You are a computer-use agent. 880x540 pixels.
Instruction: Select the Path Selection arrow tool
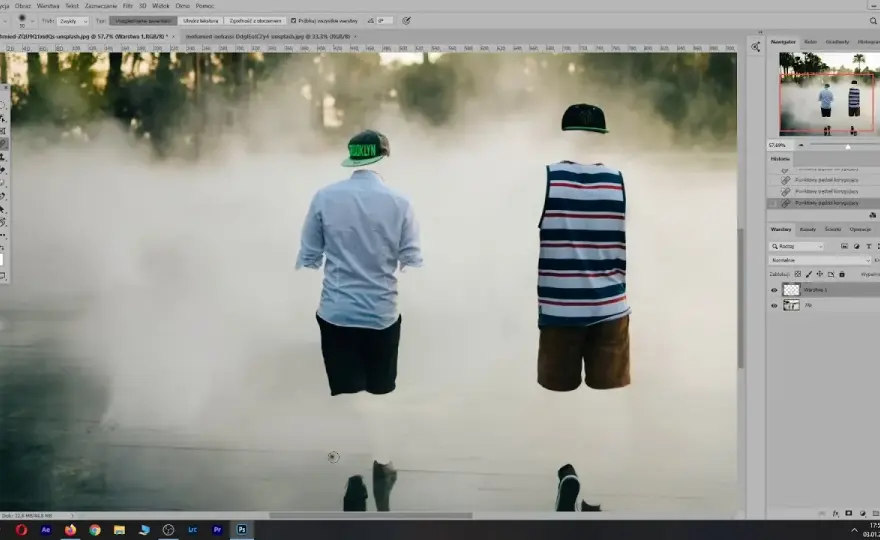point(2,209)
